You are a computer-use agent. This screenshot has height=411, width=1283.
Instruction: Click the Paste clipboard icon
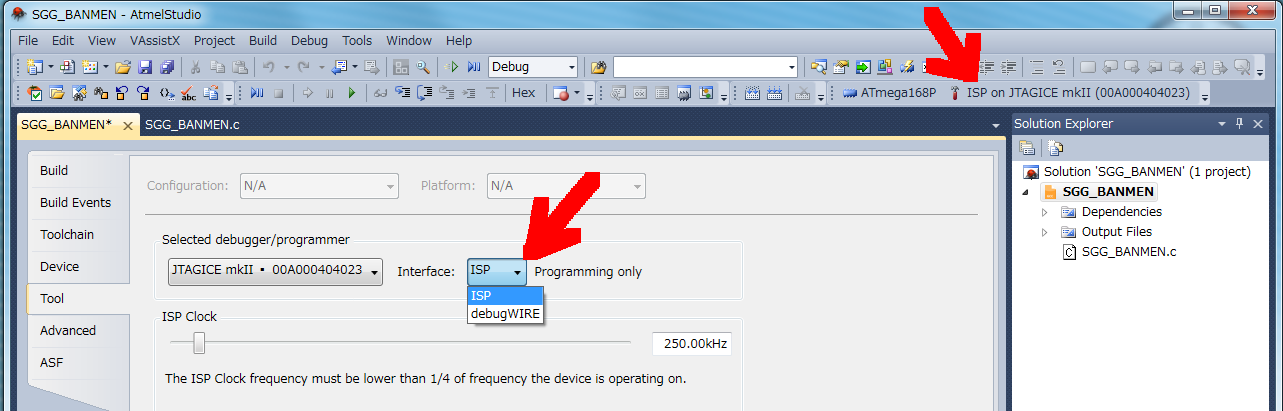click(x=240, y=67)
